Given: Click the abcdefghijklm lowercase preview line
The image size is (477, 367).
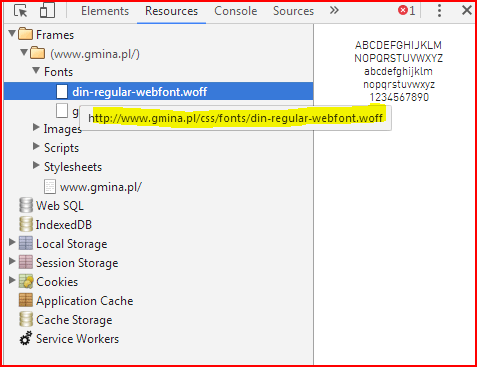Looking at the screenshot, I should tap(398, 71).
